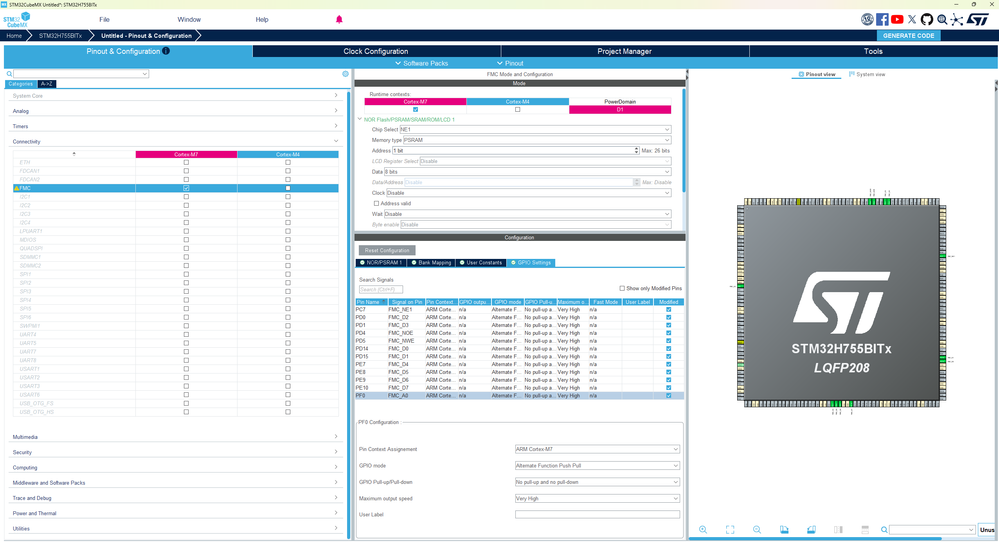999x544 pixels.
Task: Click Reset Configuration button
Action: 387,250
